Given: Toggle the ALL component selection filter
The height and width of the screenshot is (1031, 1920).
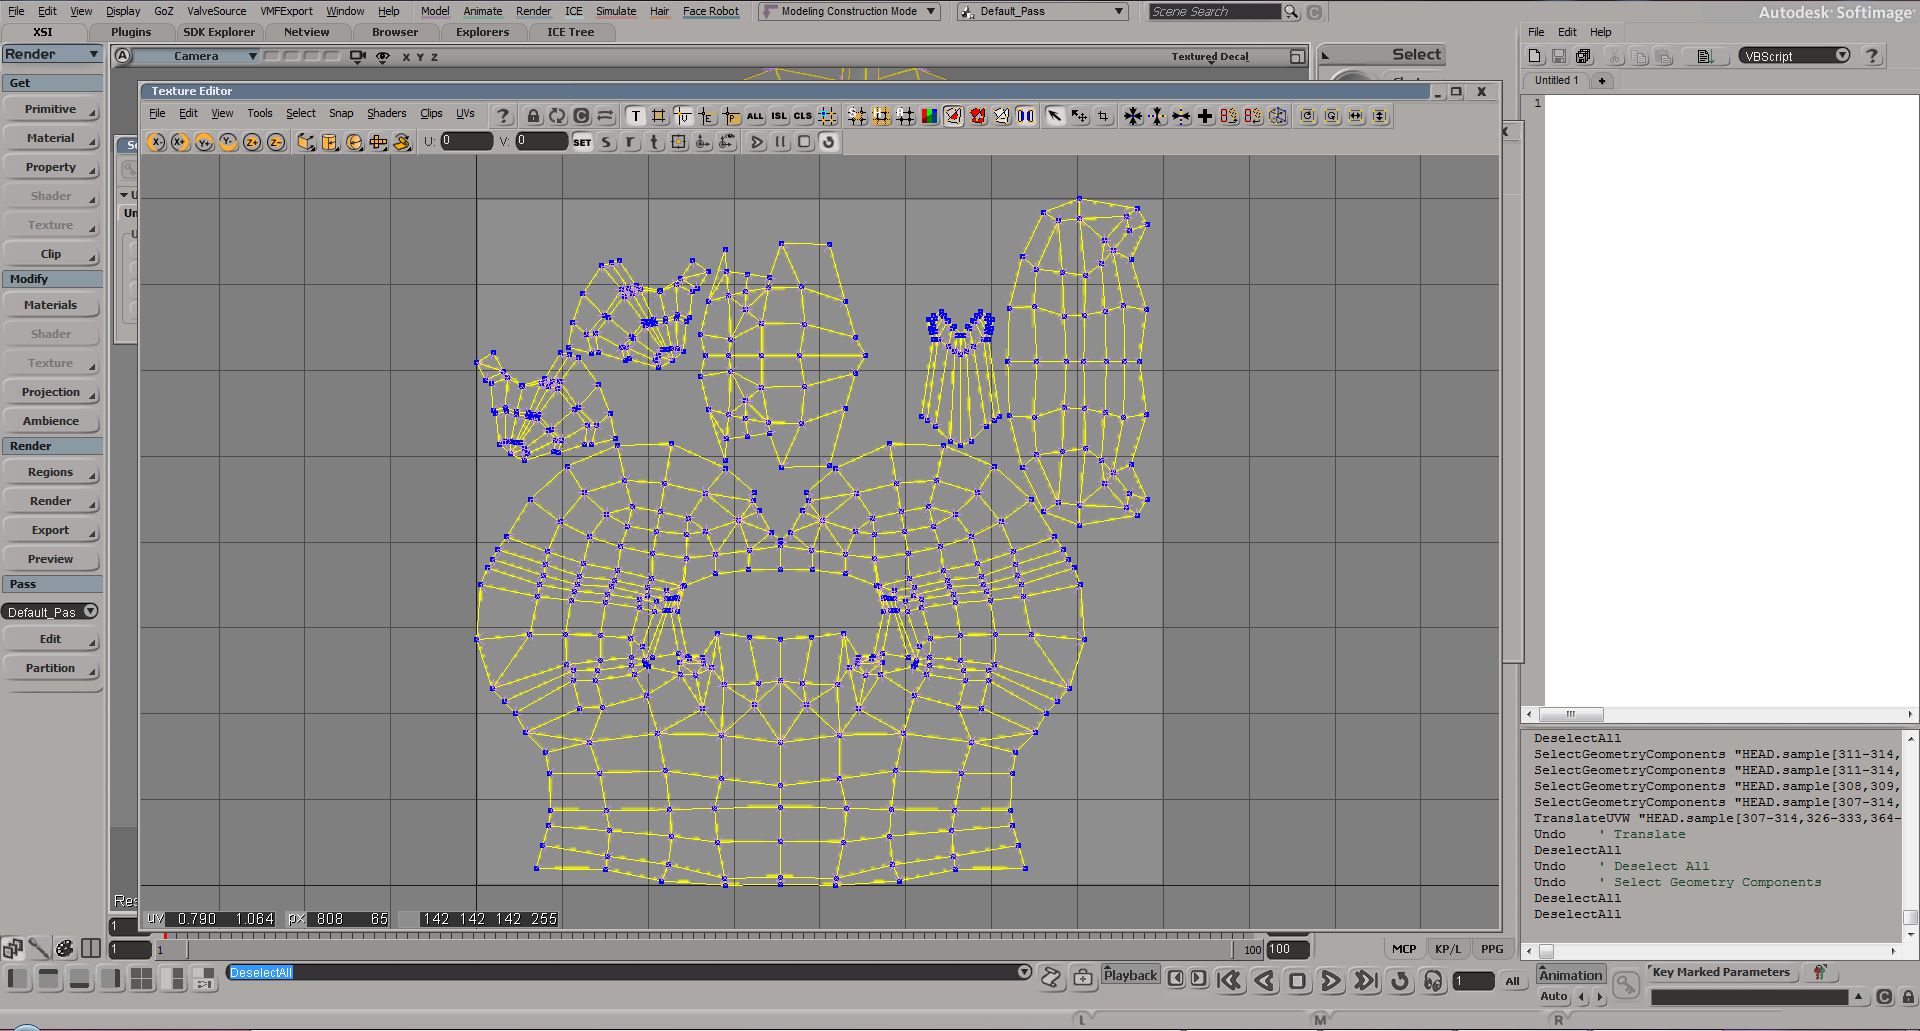Looking at the screenshot, I should 754,116.
